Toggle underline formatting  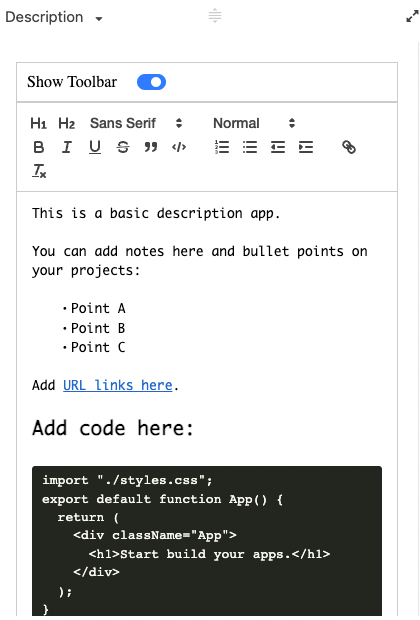point(95,147)
